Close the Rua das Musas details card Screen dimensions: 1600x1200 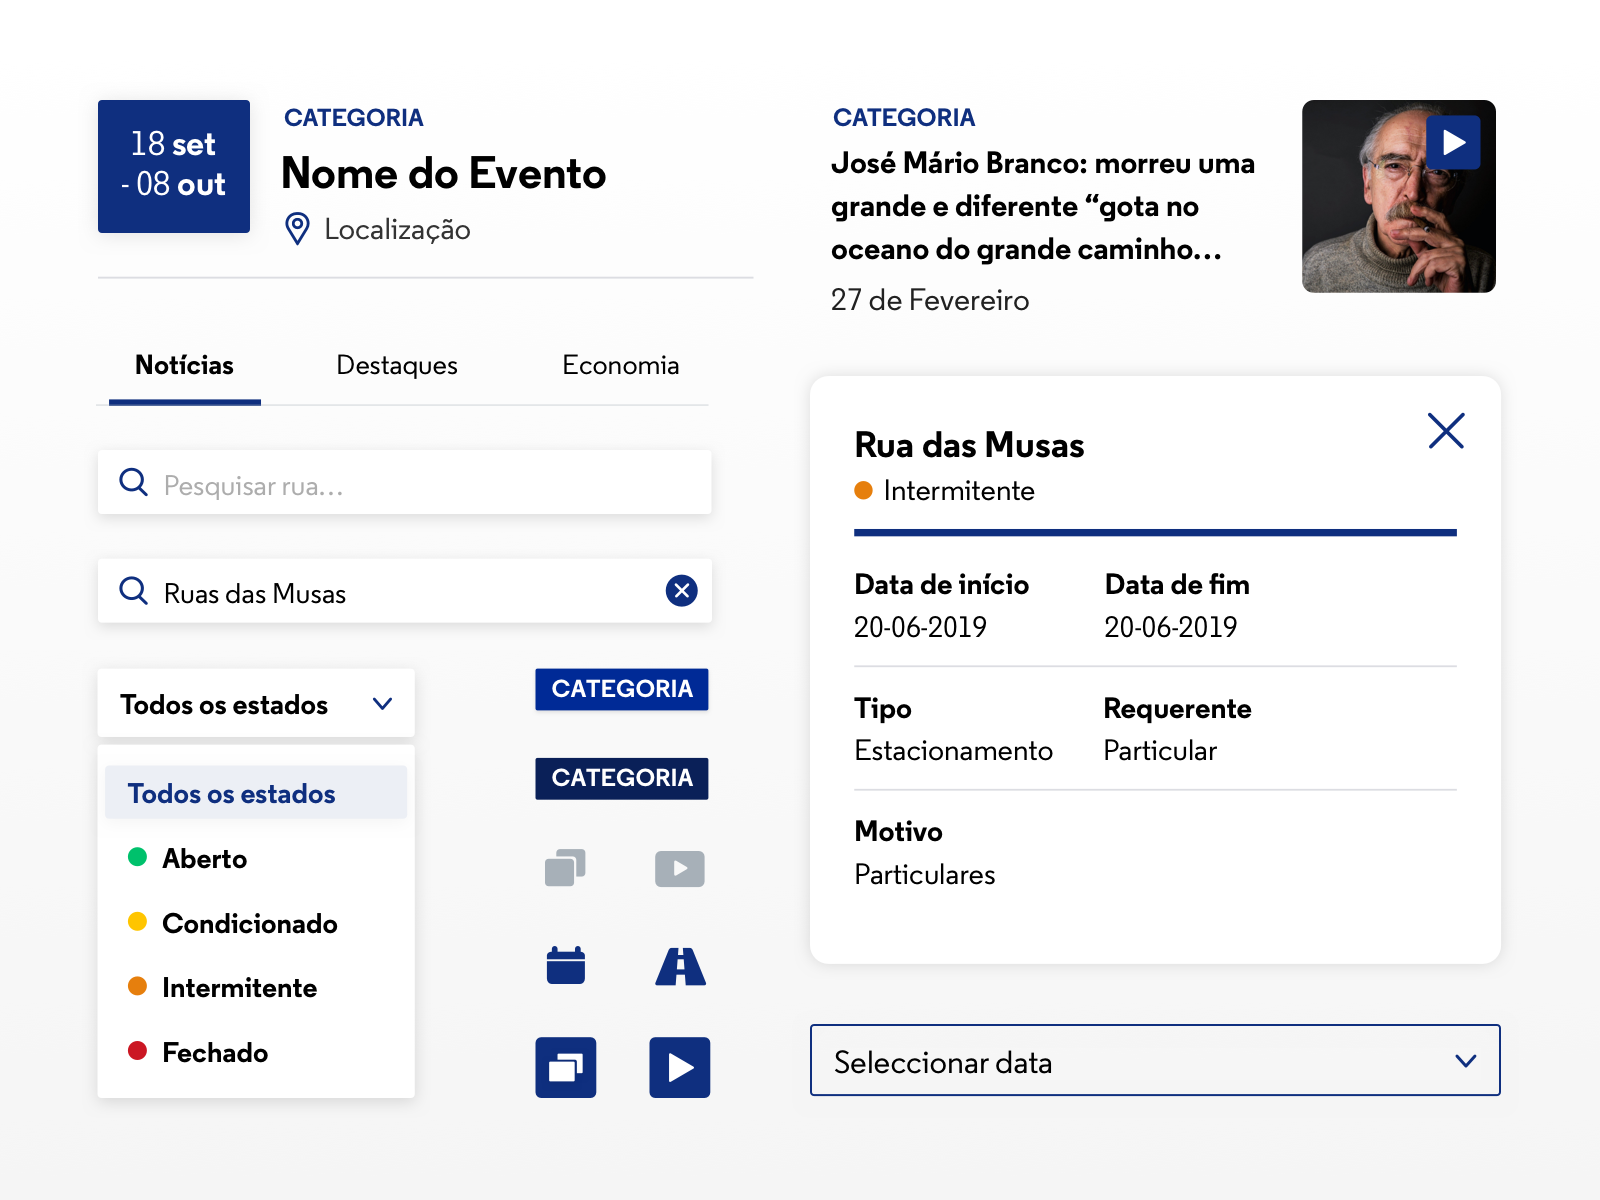pyautogui.click(x=1446, y=431)
